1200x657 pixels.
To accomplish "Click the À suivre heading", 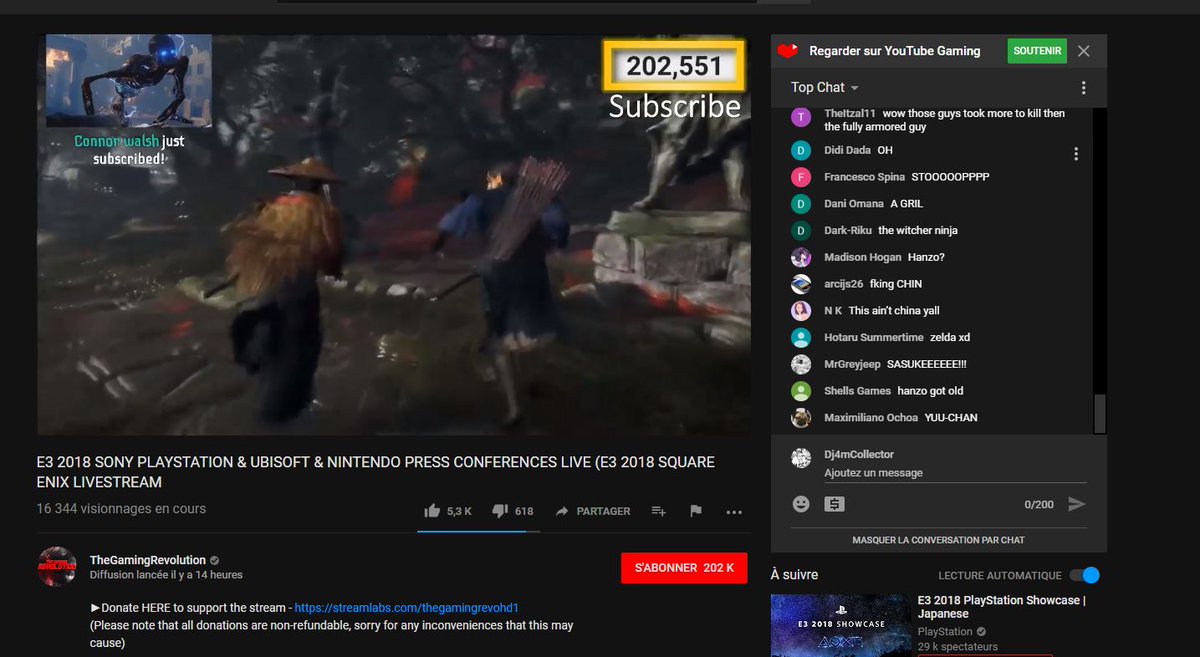I will (x=794, y=575).
